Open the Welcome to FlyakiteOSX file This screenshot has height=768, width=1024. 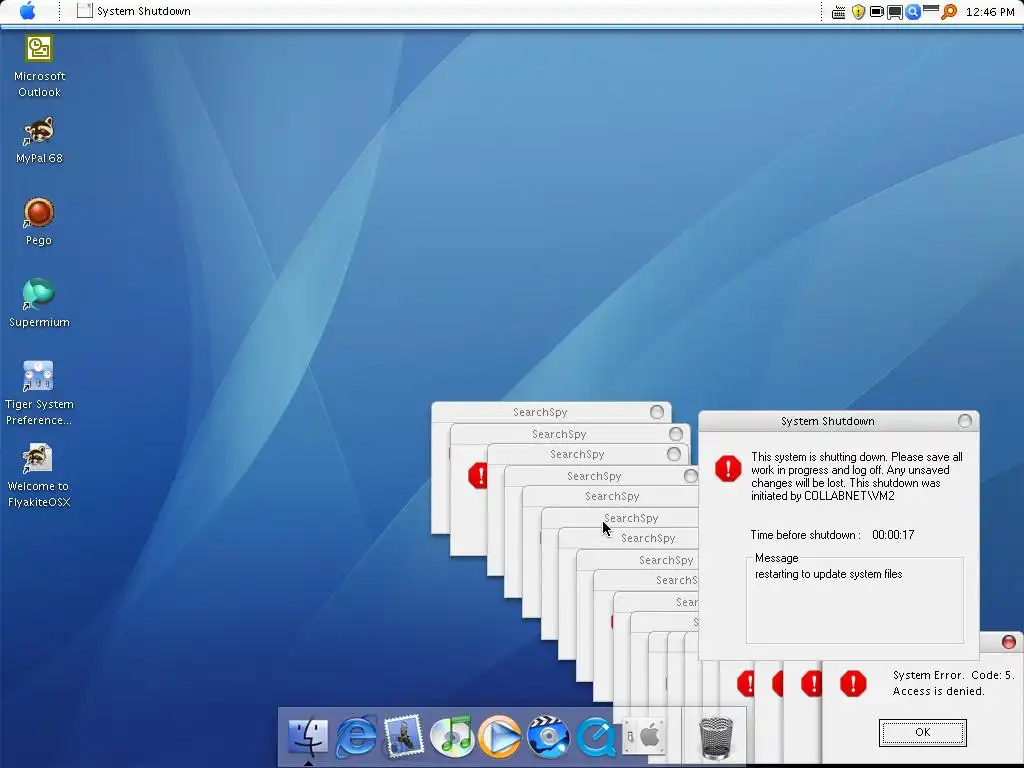coord(39,475)
